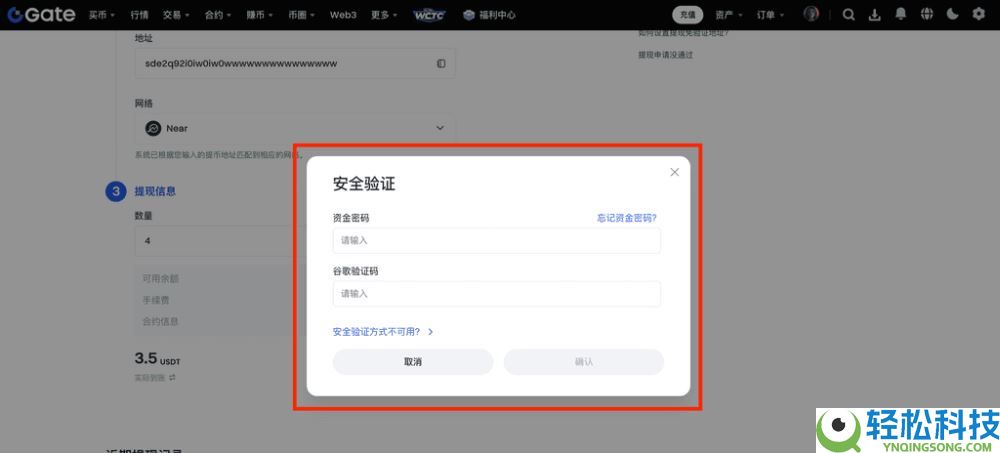
Task: Expand the 合约 menu
Action: (x=218, y=15)
